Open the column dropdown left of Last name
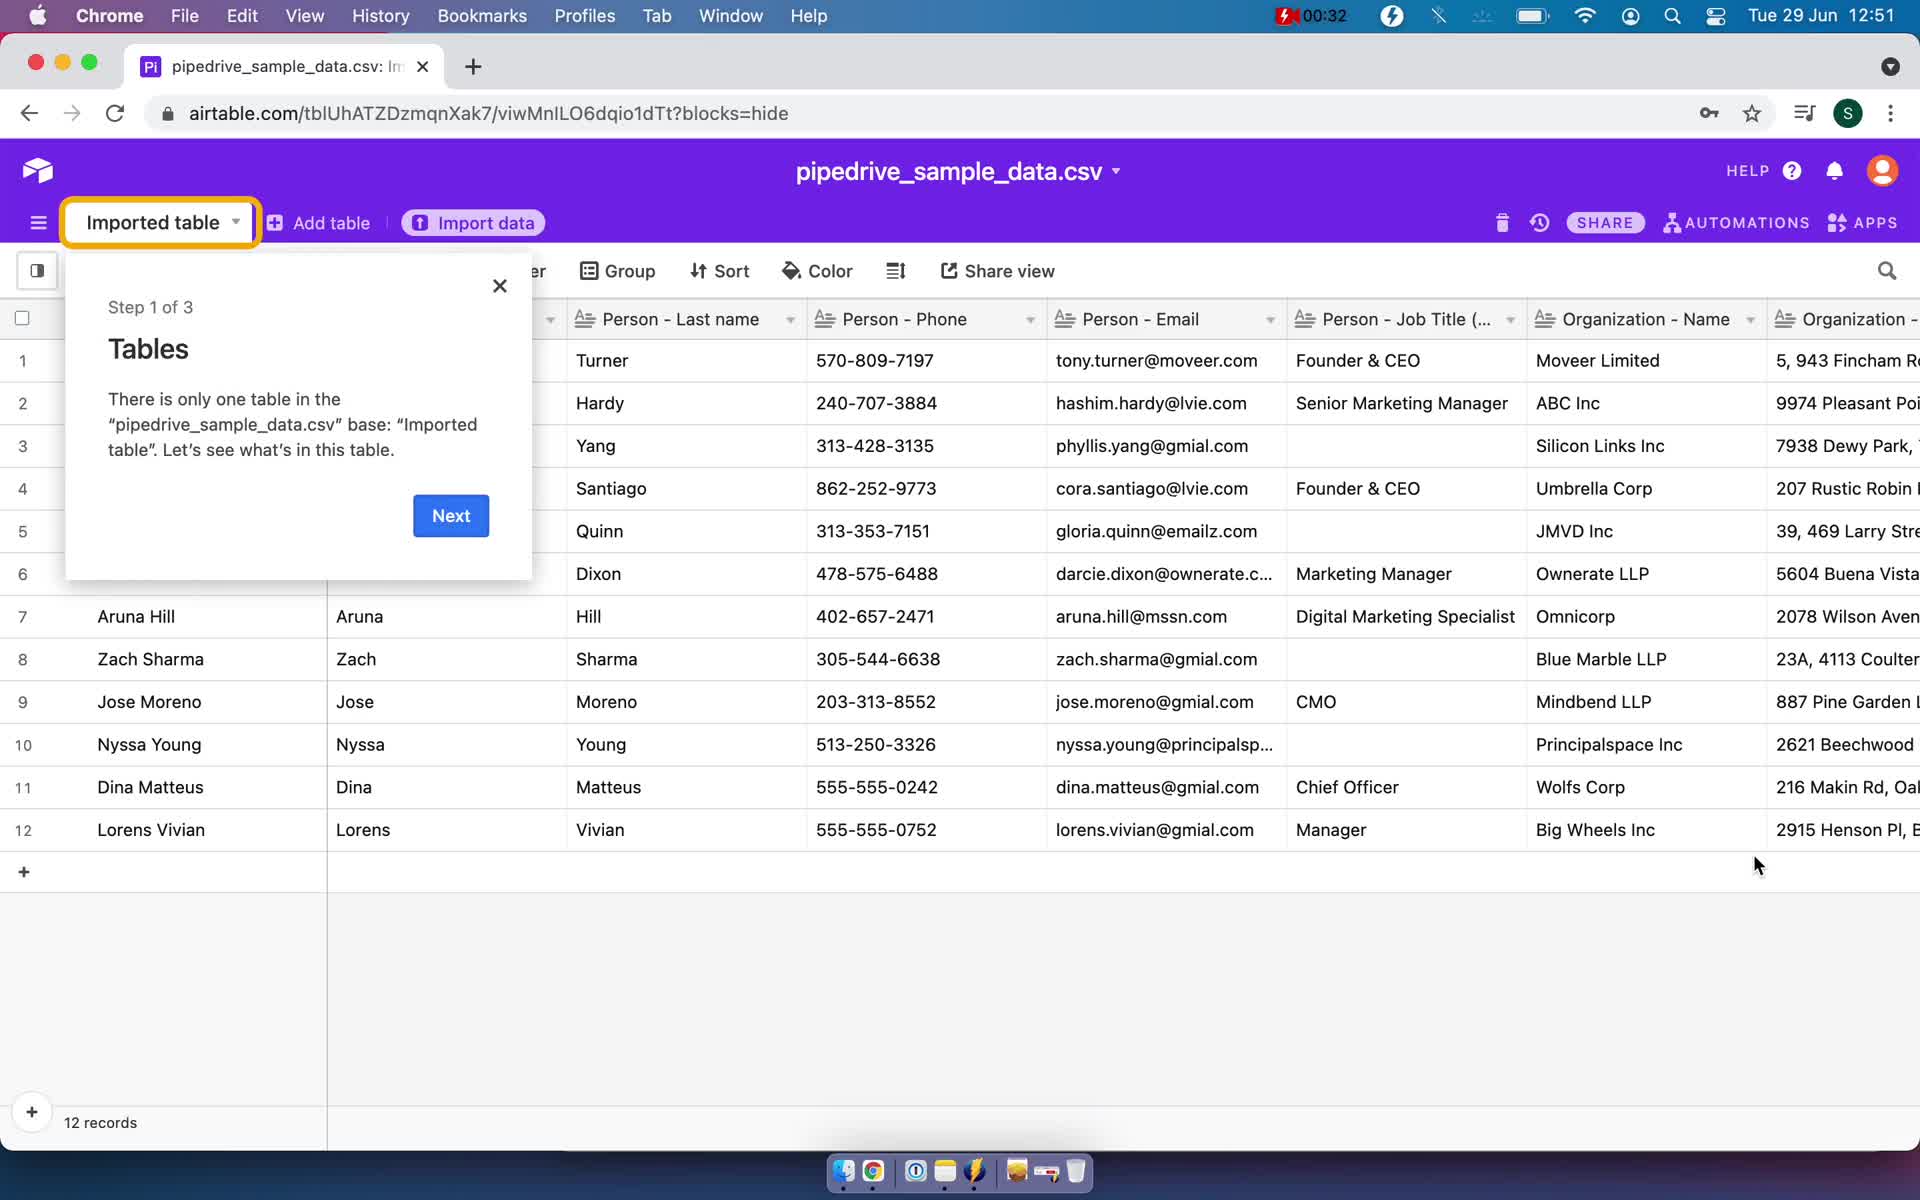The height and width of the screenshot is (1200, 1920). (x=550, y=320)
